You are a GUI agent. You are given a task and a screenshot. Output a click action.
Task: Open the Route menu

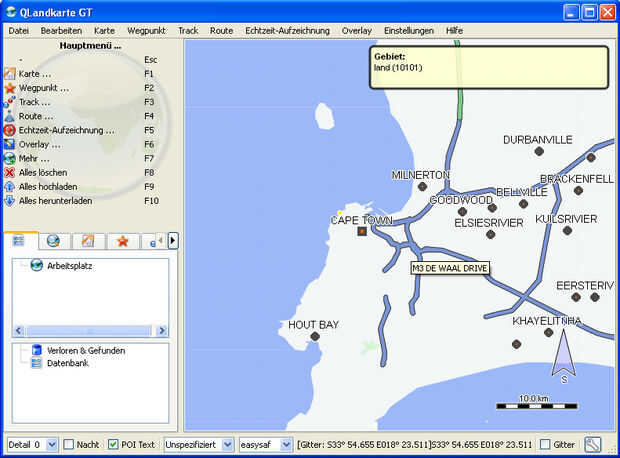(221, 30)
